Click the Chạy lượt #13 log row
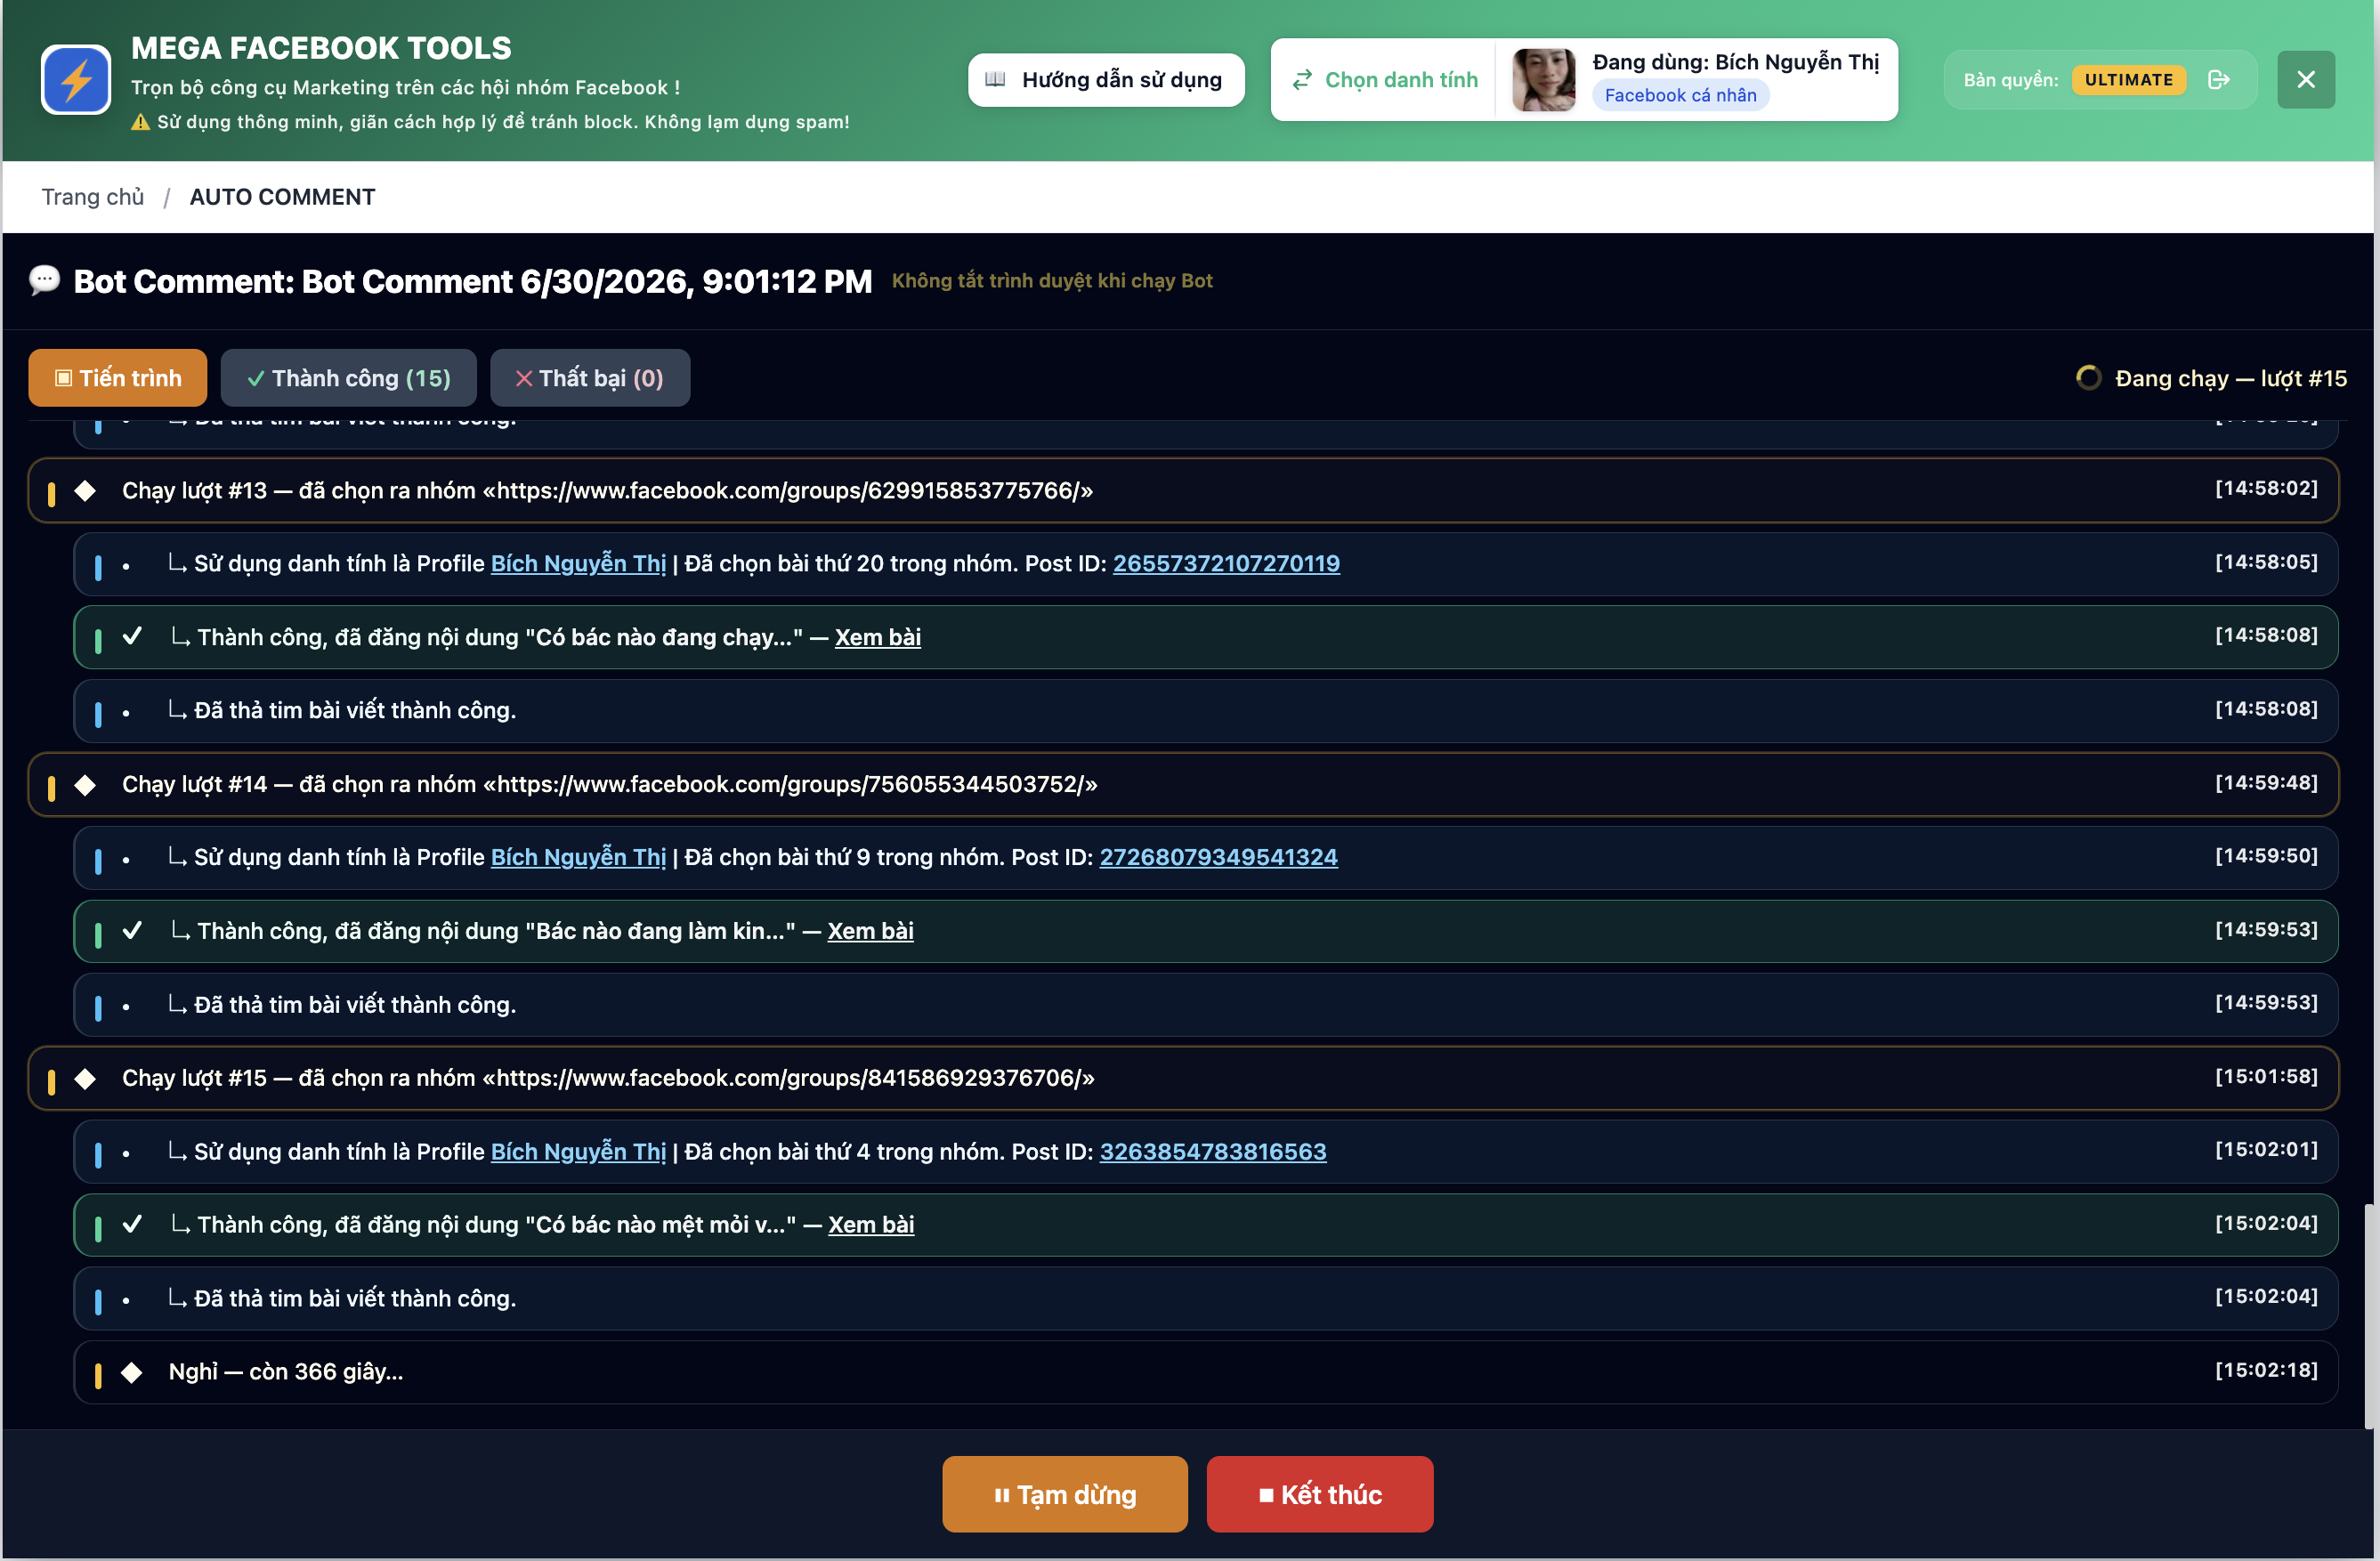This screenshot has height=1561, width=2380. [x=1183, y=490]
